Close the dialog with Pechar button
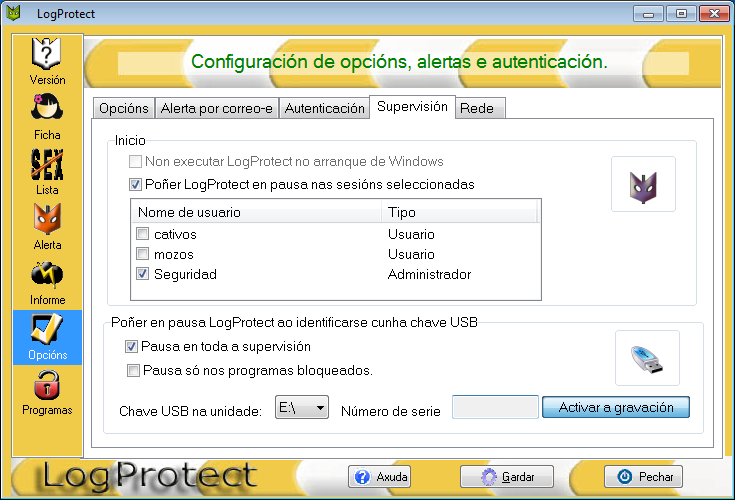The height and width of the screenshot is (500, 735). pyautogui.click(x=643, y=477)
